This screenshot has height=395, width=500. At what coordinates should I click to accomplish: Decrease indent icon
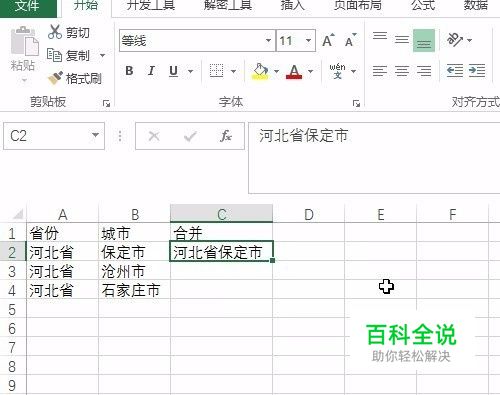pyautogui.click(x=455, y=71)
